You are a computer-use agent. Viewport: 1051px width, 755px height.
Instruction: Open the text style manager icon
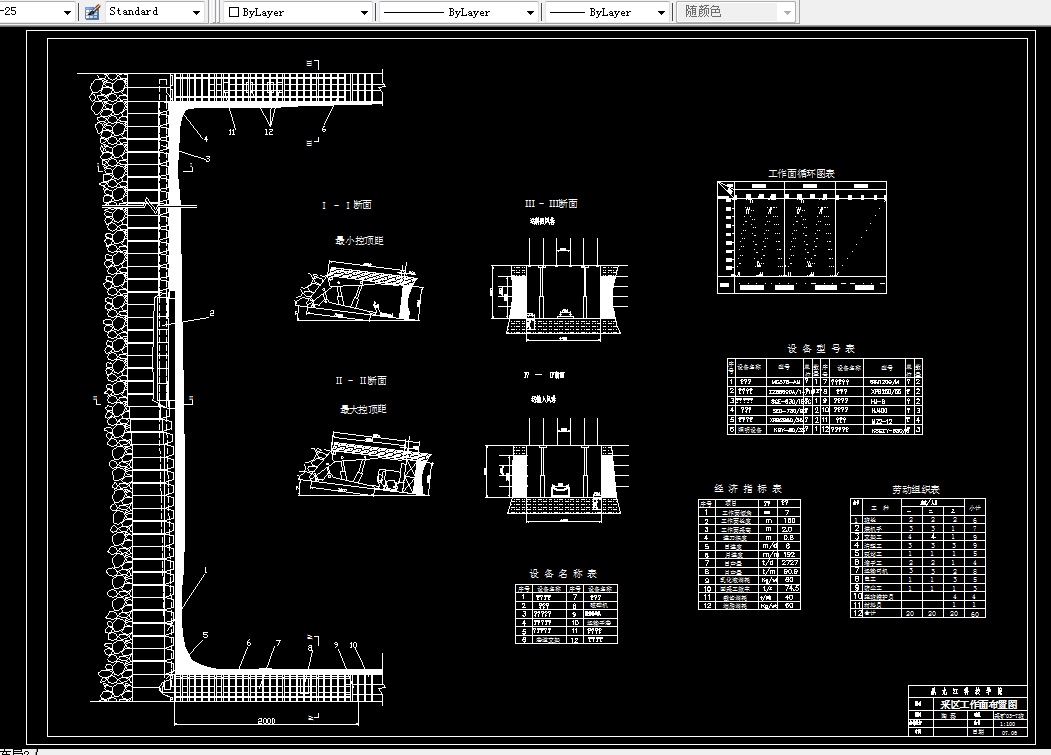click(x=92, y=12)
